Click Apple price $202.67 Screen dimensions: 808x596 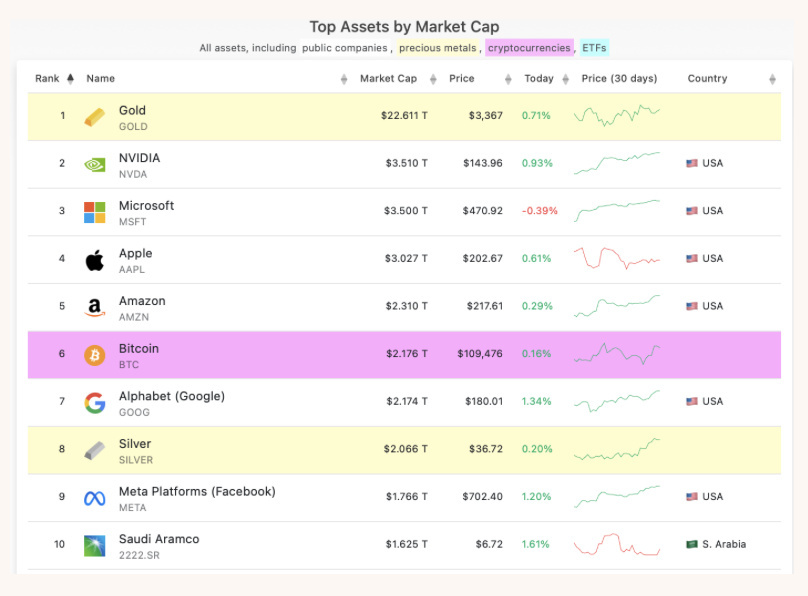point(482,258)
